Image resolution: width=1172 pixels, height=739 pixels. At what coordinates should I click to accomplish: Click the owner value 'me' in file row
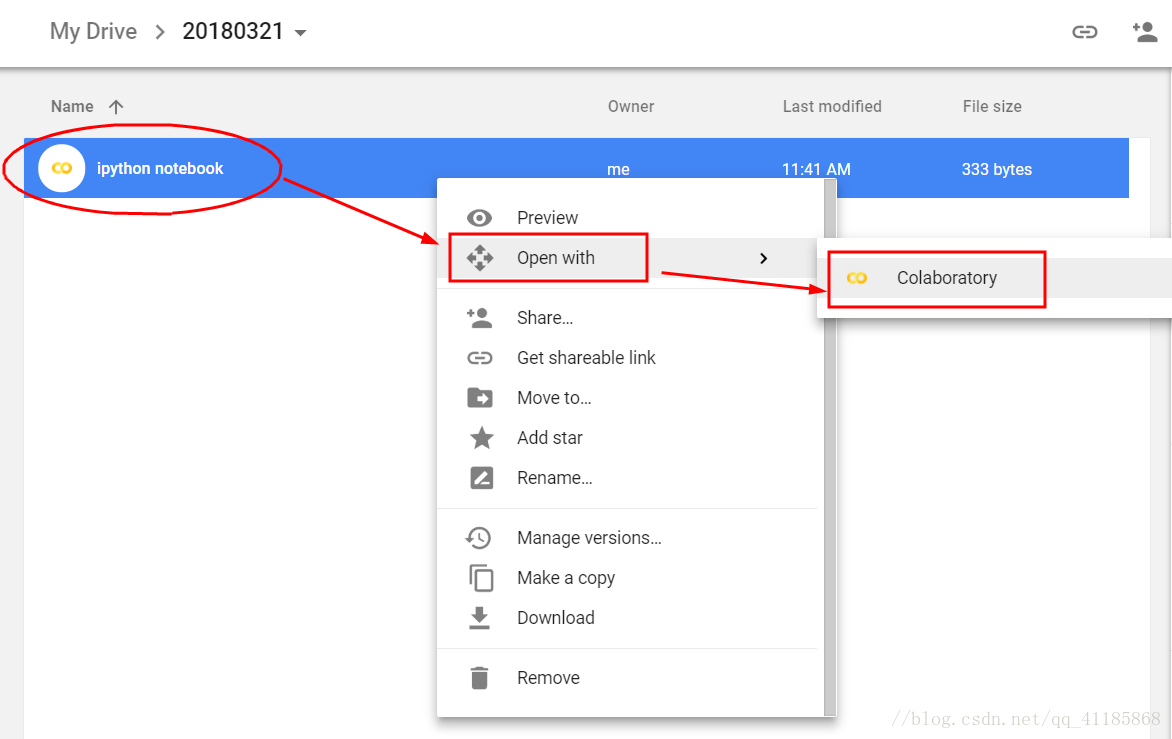click(x=618, y=170)
